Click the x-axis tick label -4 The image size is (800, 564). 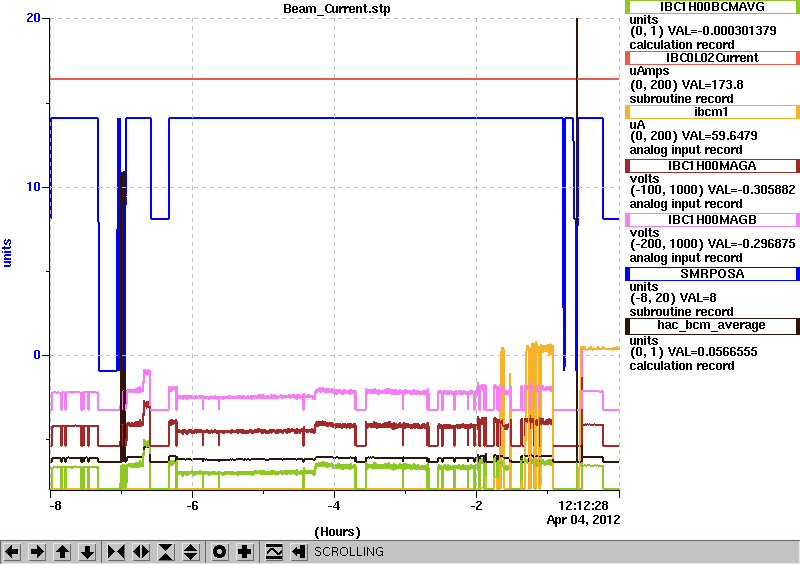(x=334, y=506)
